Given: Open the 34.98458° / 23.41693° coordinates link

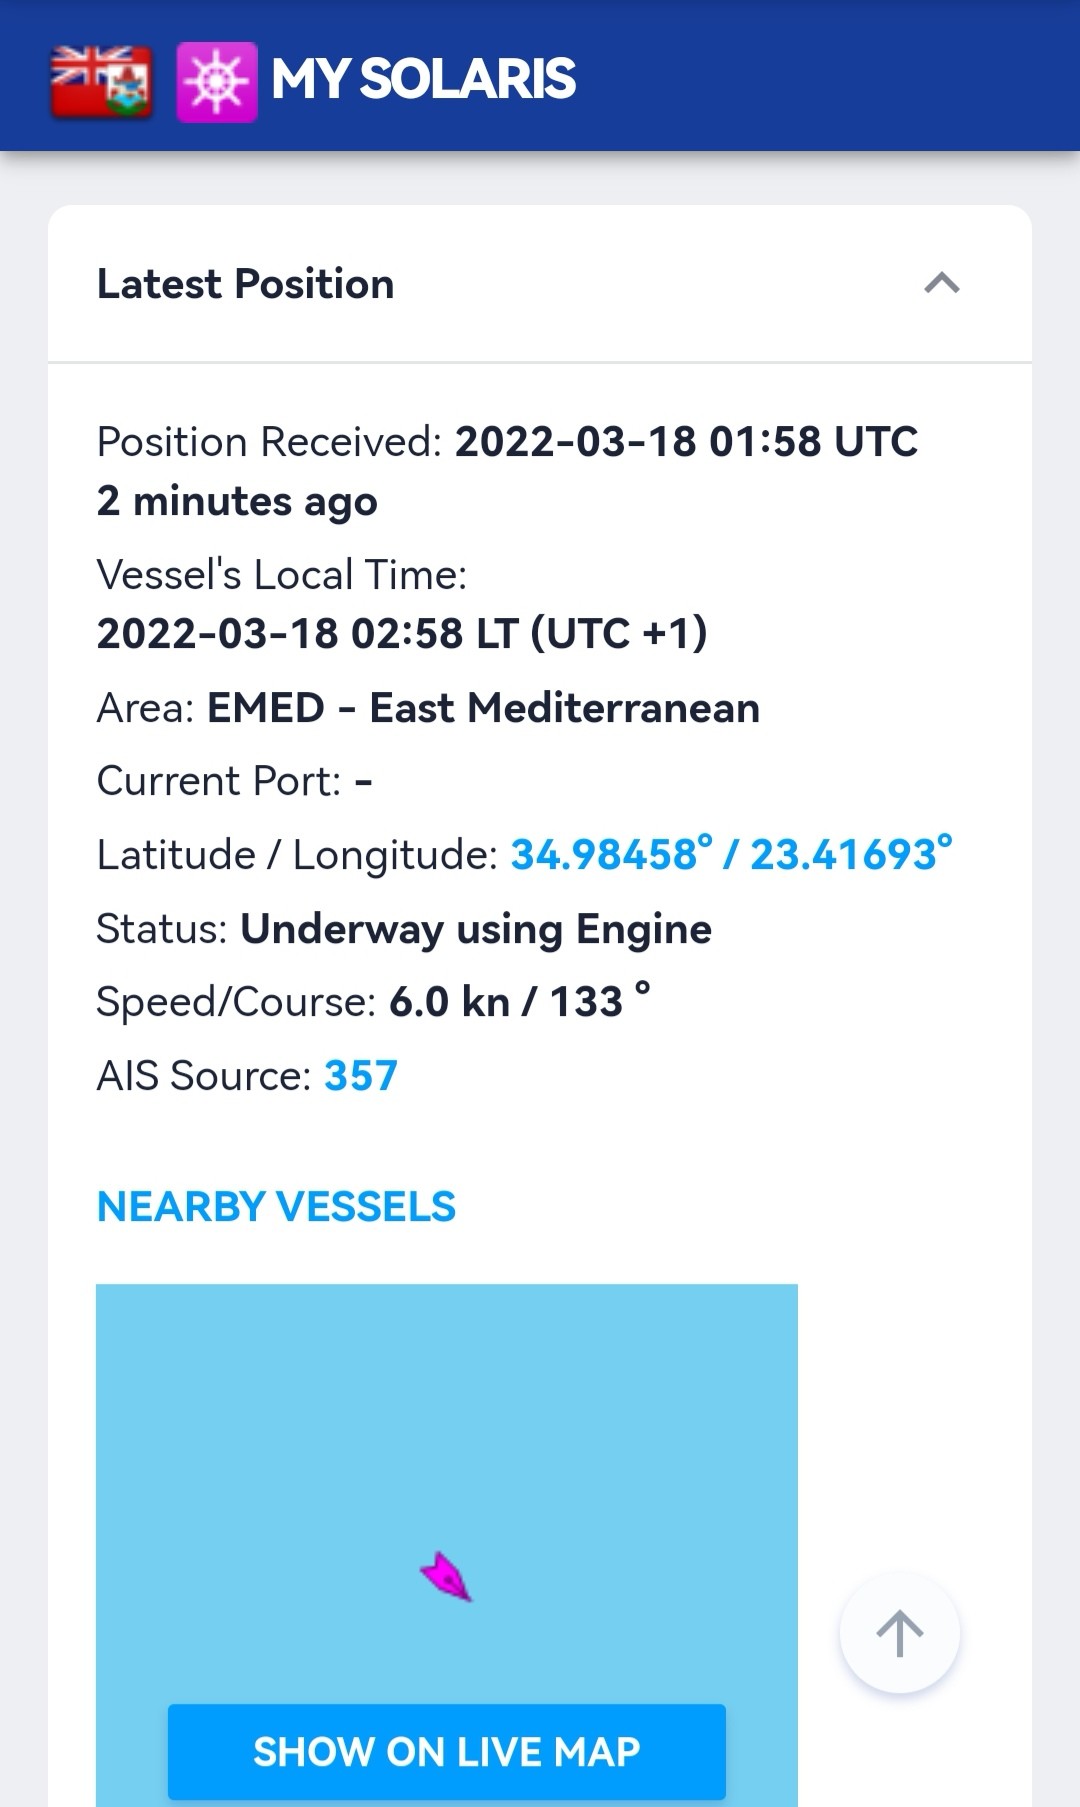Looking at the screenshot, I should [731, 855].
